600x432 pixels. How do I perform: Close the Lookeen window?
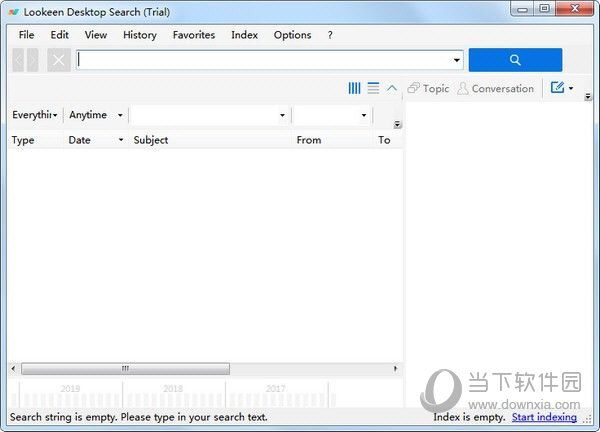574,8
